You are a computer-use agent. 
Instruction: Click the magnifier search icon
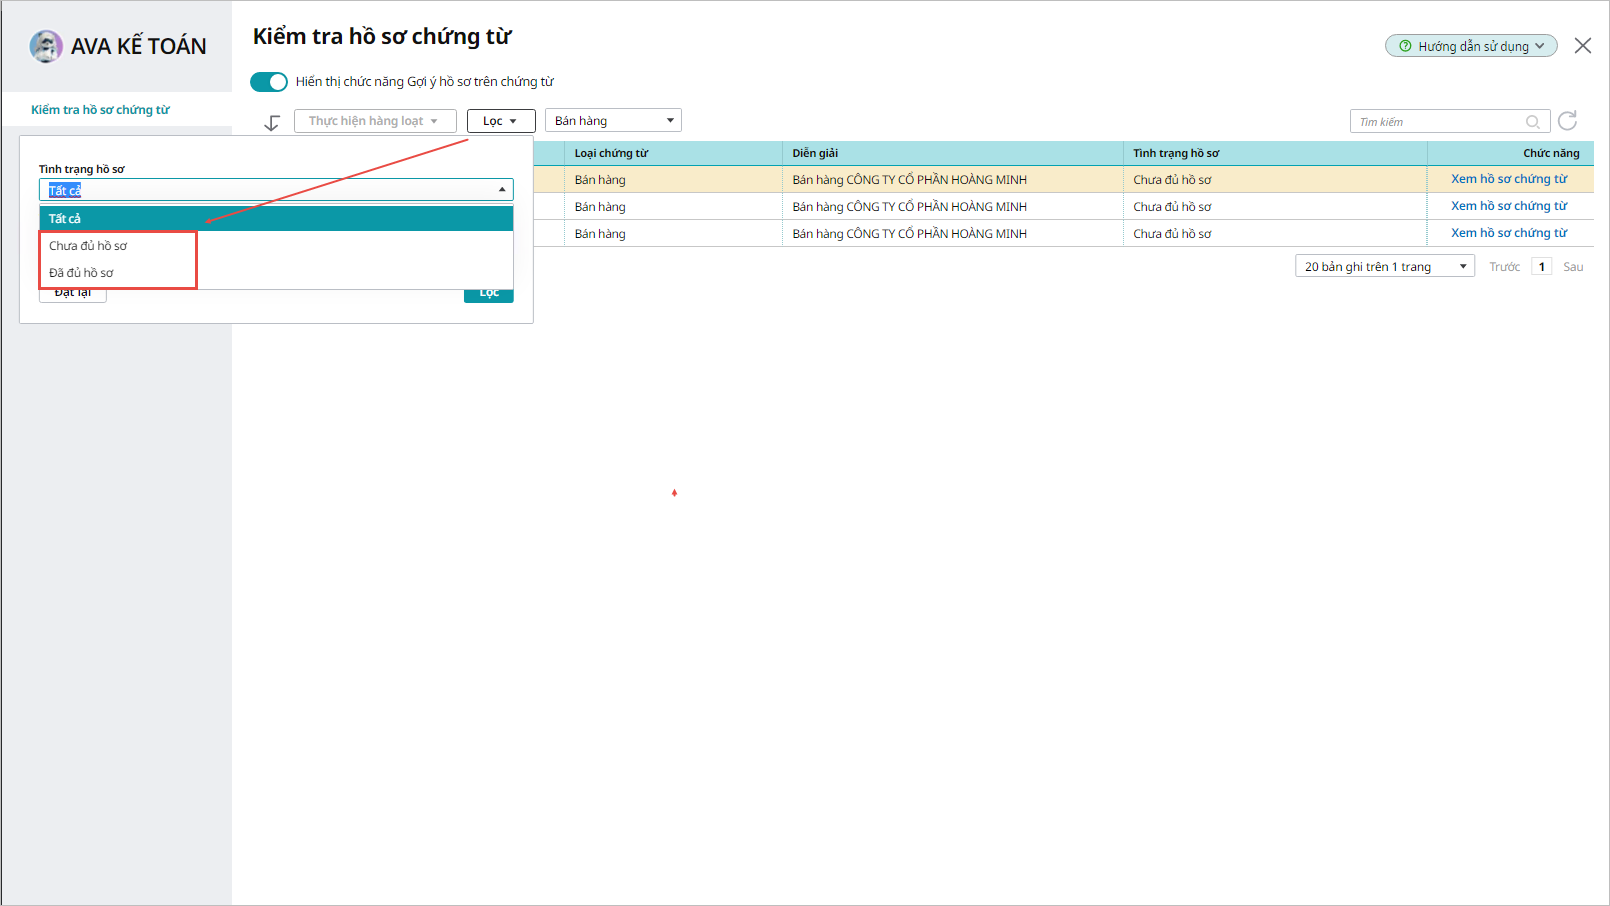pyautogui.click(x=1532, y=122)
